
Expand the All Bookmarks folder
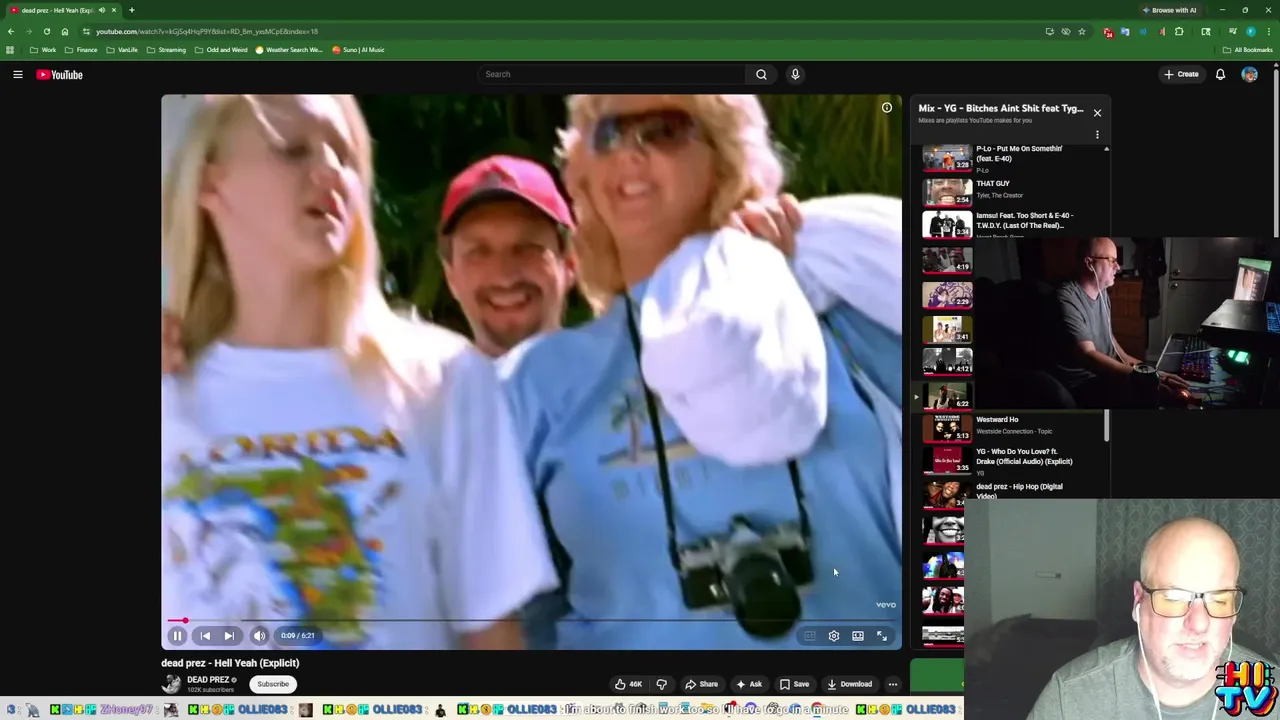[x=1248, y=50]
